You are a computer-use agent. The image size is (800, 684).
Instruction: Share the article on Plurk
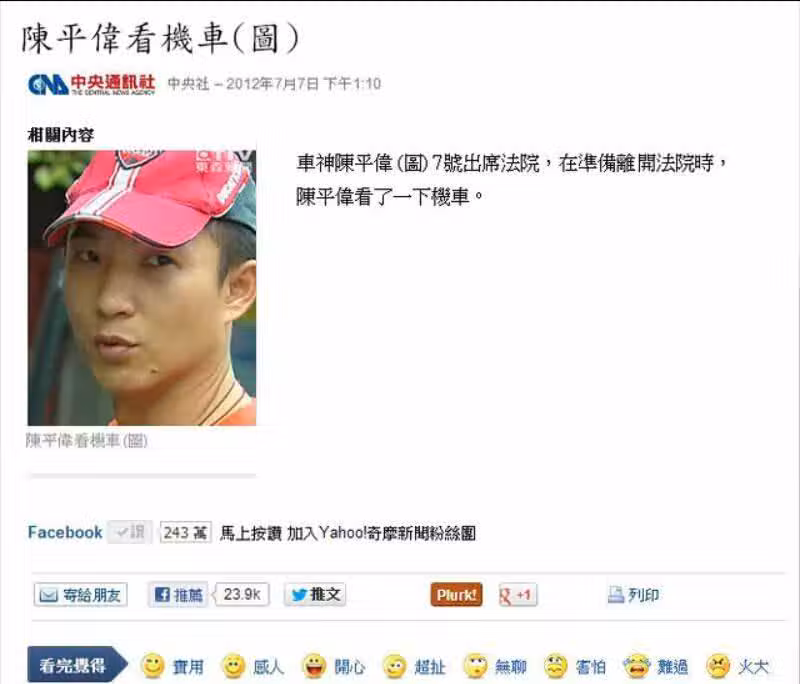(x=456, y=595)
